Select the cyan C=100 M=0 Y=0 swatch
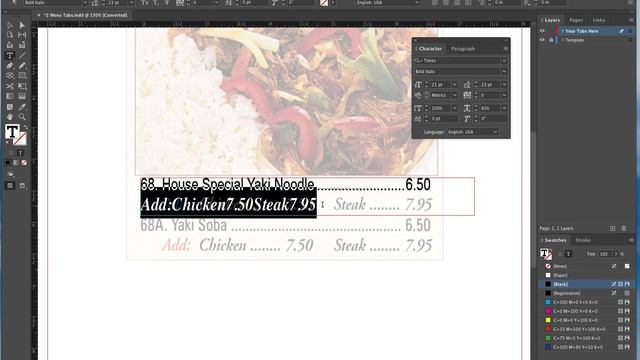The width and height of the screenshot is (640, 360). tap(587, 302)
